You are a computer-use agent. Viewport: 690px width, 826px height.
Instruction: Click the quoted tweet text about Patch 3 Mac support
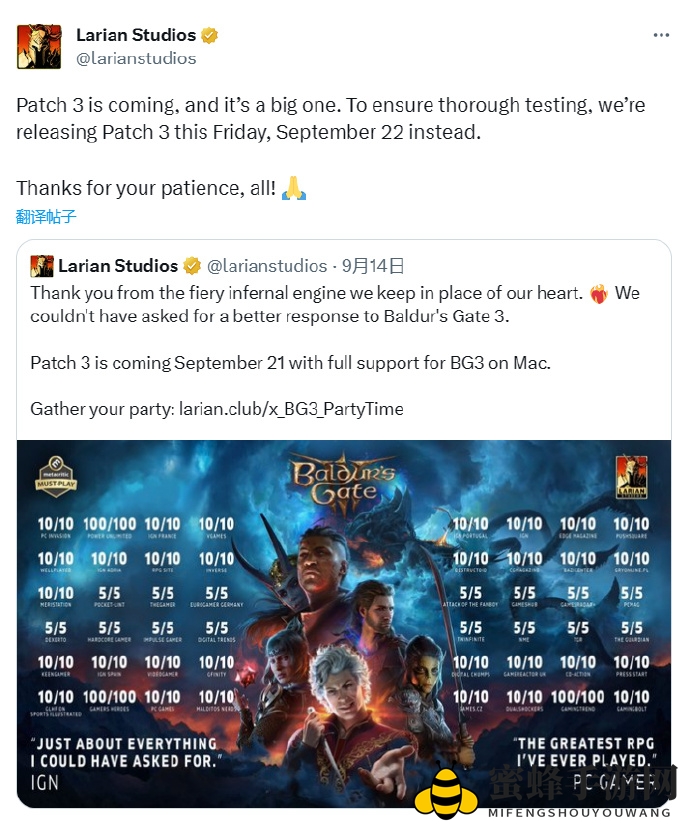(290, 363)
